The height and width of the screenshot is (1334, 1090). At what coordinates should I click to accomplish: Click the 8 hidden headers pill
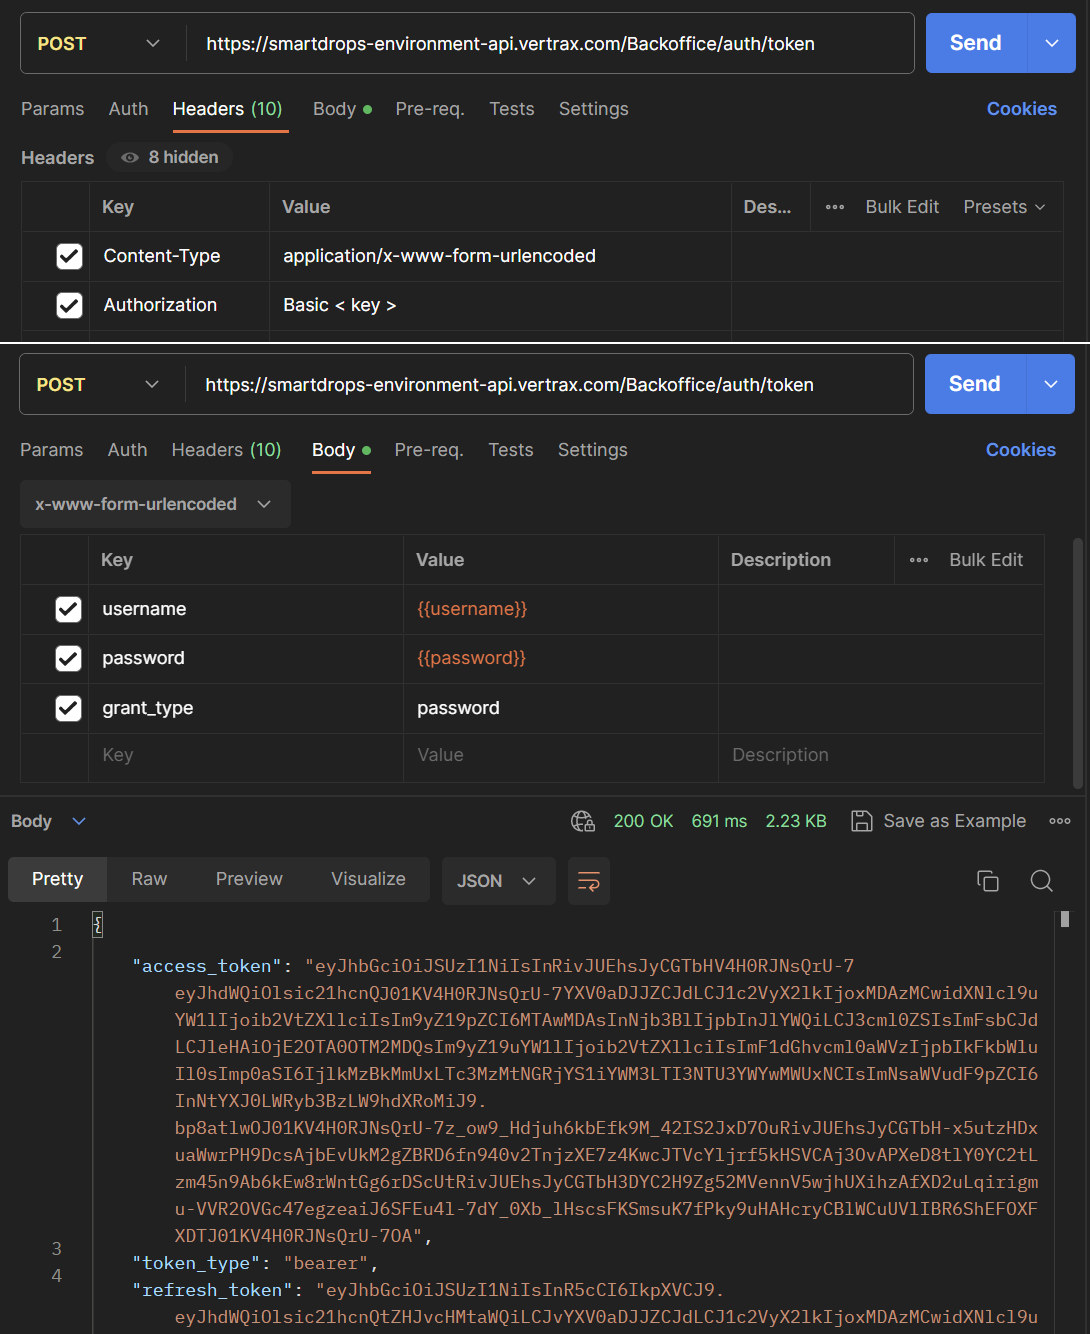point(170,157)
